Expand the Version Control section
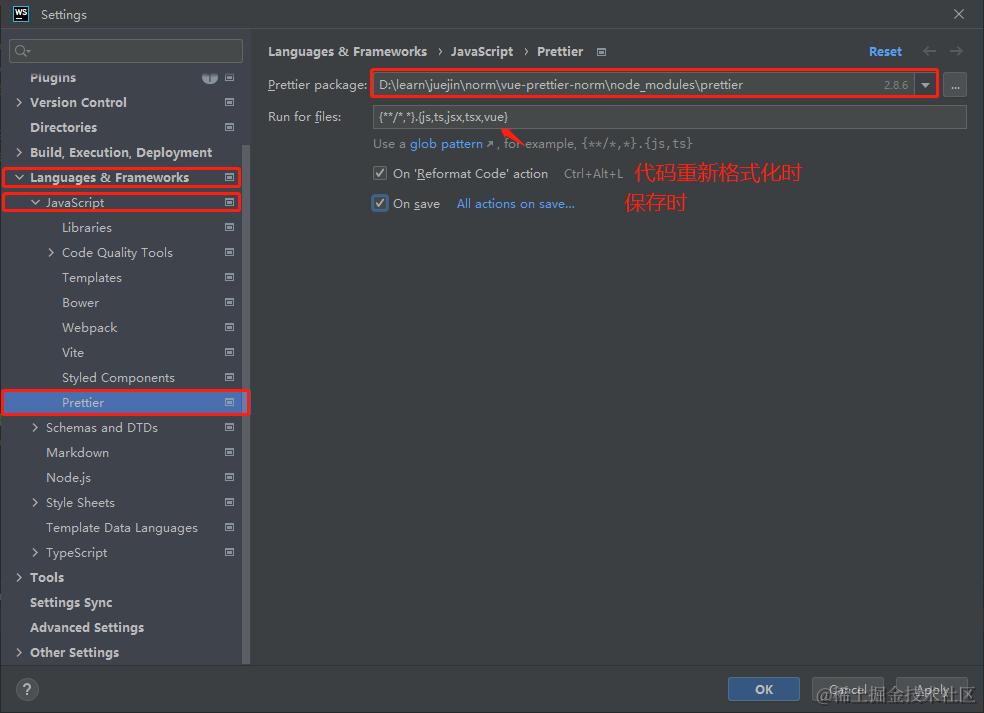This screenshot has width=984, height=713. [19, 102]
